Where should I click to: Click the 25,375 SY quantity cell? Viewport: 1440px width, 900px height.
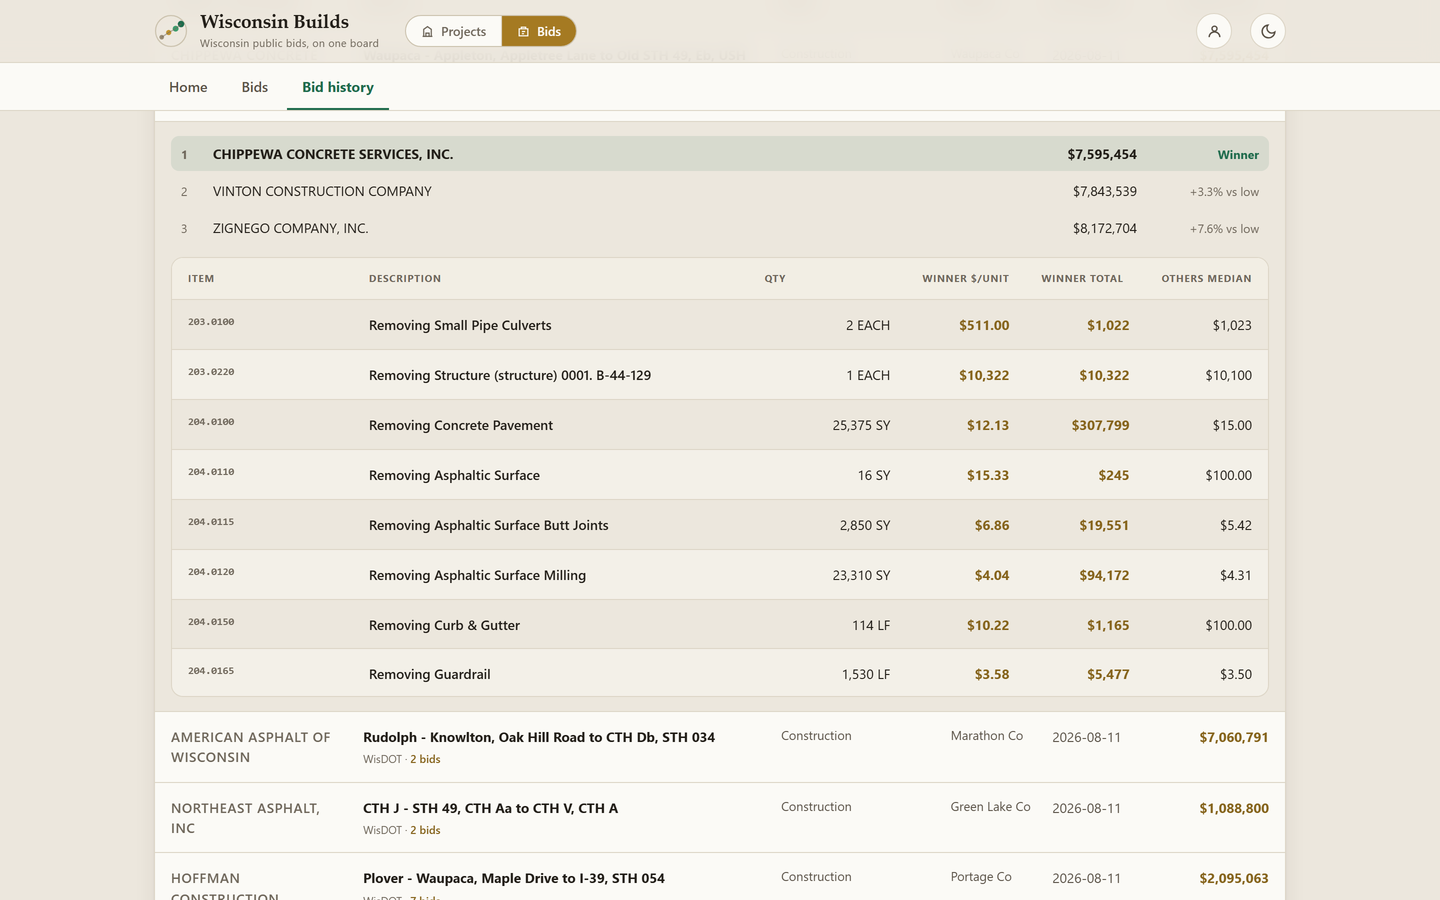tap(861, 425)
